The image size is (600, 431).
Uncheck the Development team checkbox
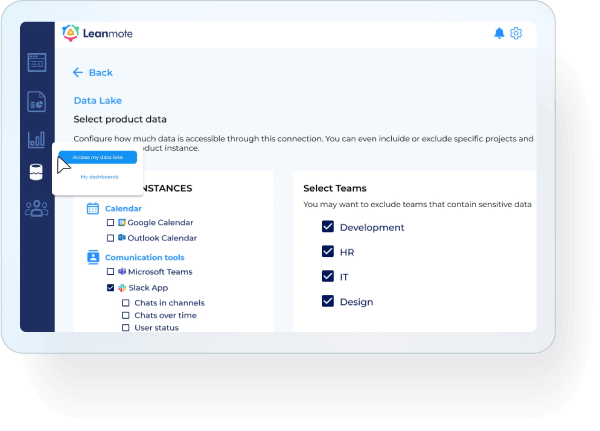(x=328, y=227)
